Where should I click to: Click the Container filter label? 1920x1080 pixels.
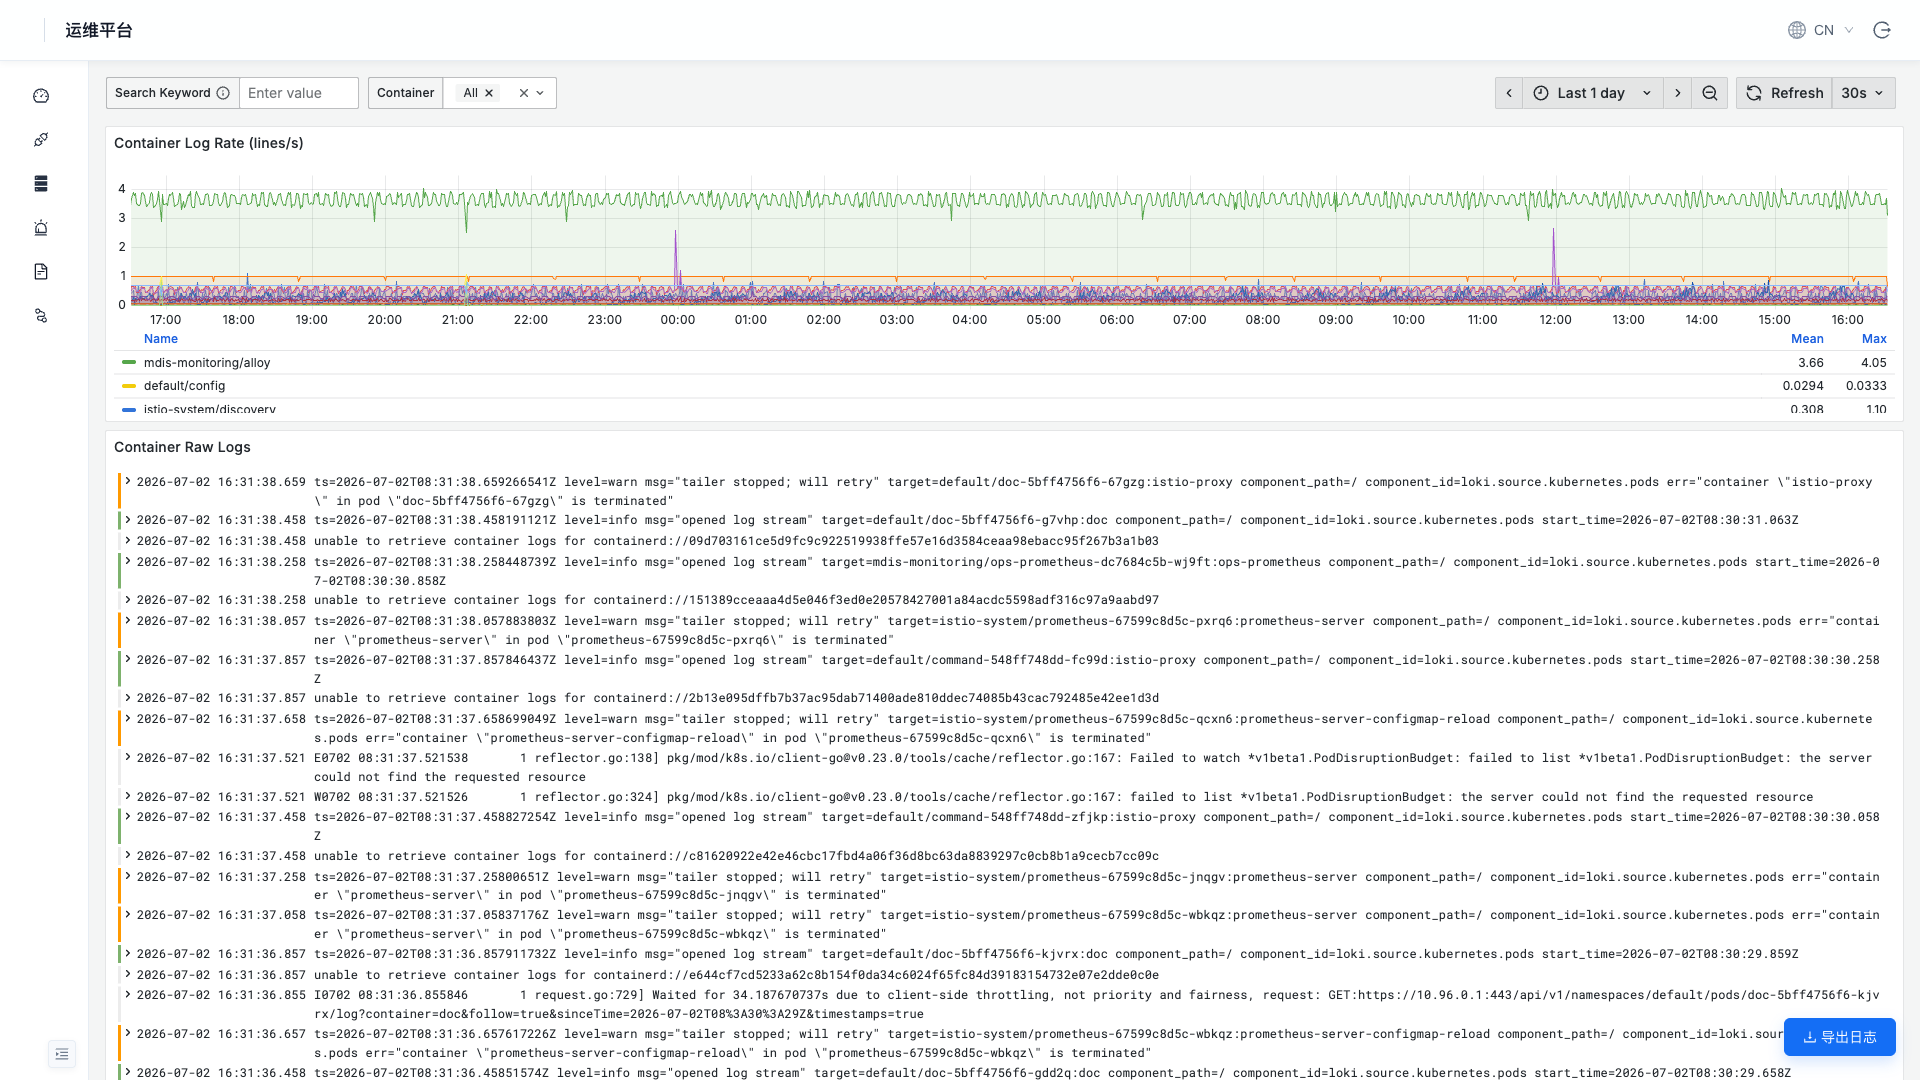[x=406, y=93]
